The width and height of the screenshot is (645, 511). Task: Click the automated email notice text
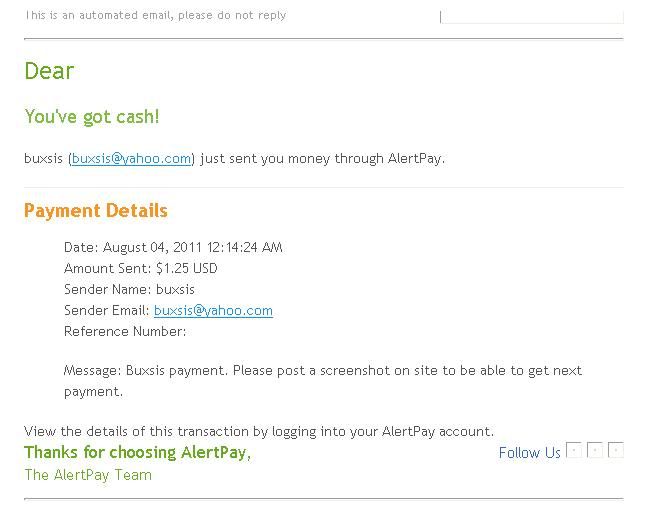pos(155,15)
